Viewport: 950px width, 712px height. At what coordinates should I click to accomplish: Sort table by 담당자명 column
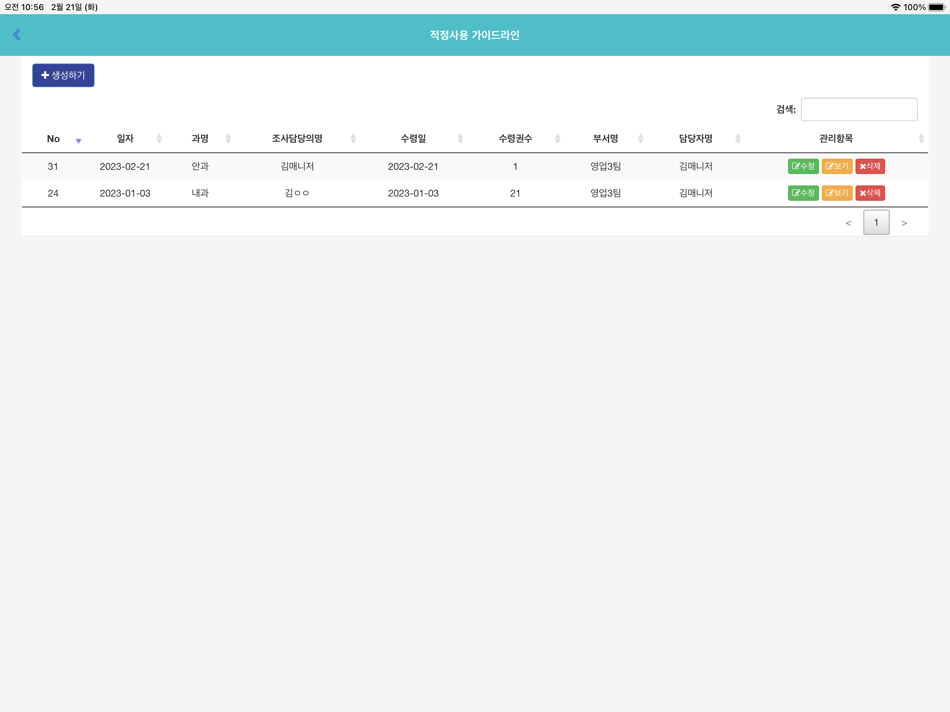pos(696,139)
